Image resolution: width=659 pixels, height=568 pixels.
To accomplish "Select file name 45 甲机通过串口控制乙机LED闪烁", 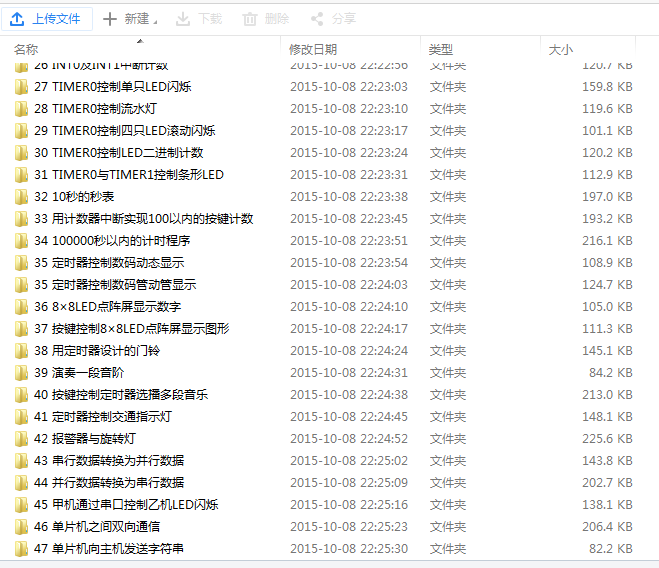I will 126,505.
